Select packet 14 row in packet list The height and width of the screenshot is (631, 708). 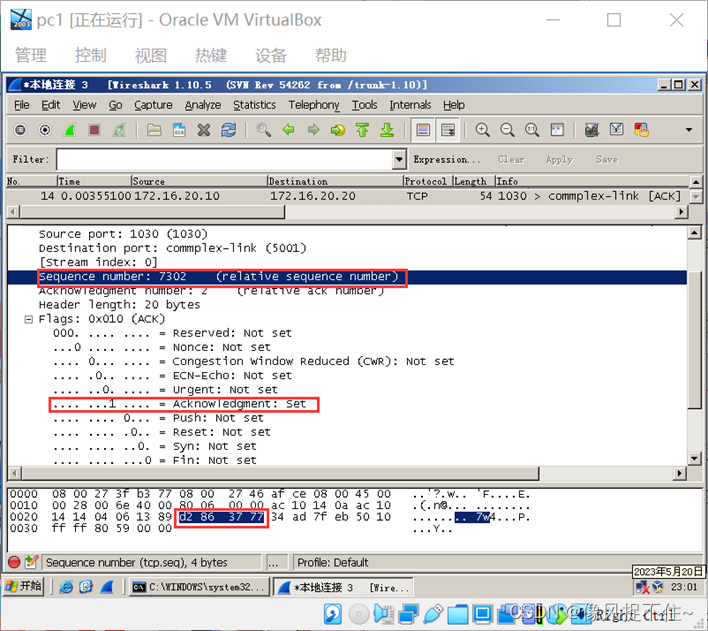(348, 196)
